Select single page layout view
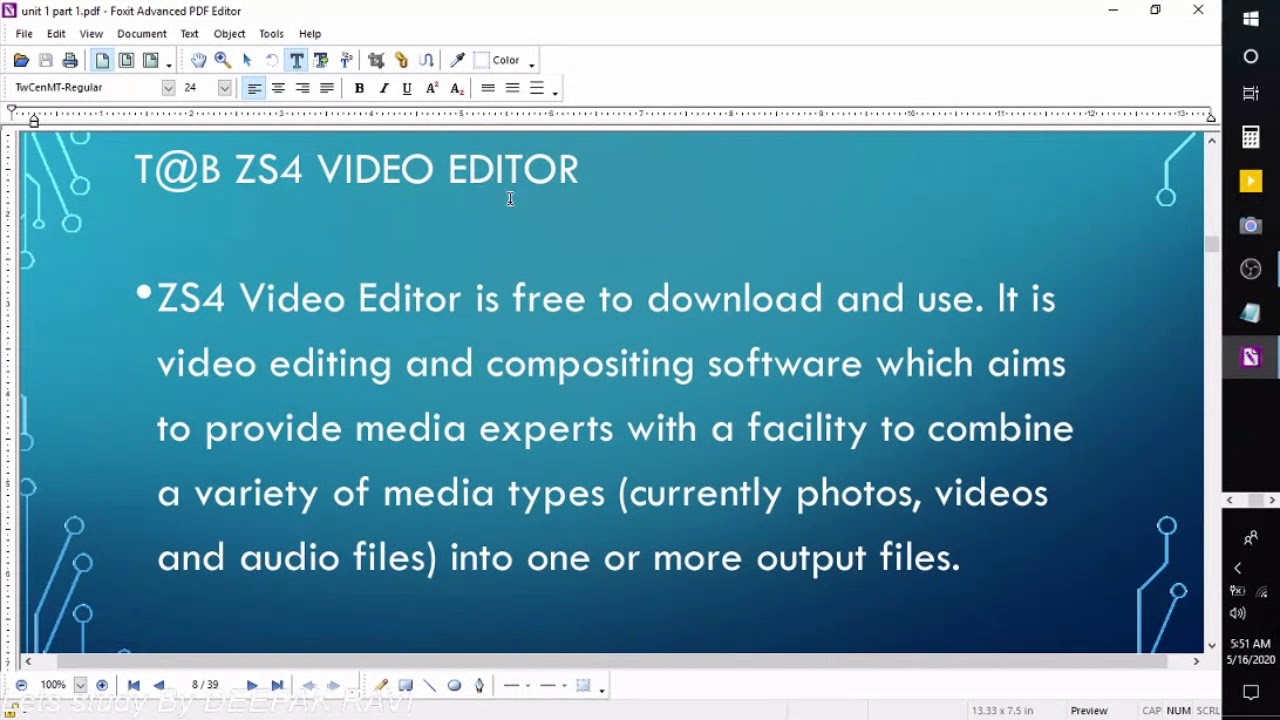 click(x=102, y=61)
